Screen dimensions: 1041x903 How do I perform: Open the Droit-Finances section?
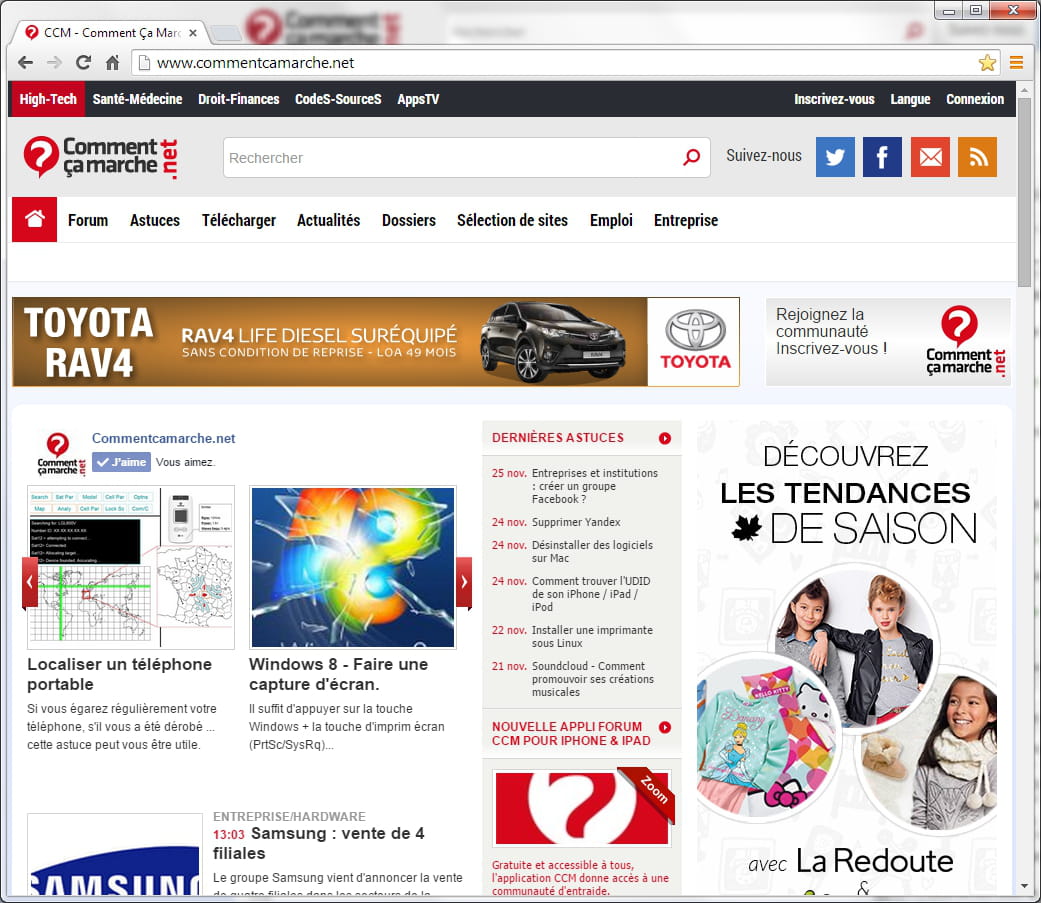click(238, 99)
